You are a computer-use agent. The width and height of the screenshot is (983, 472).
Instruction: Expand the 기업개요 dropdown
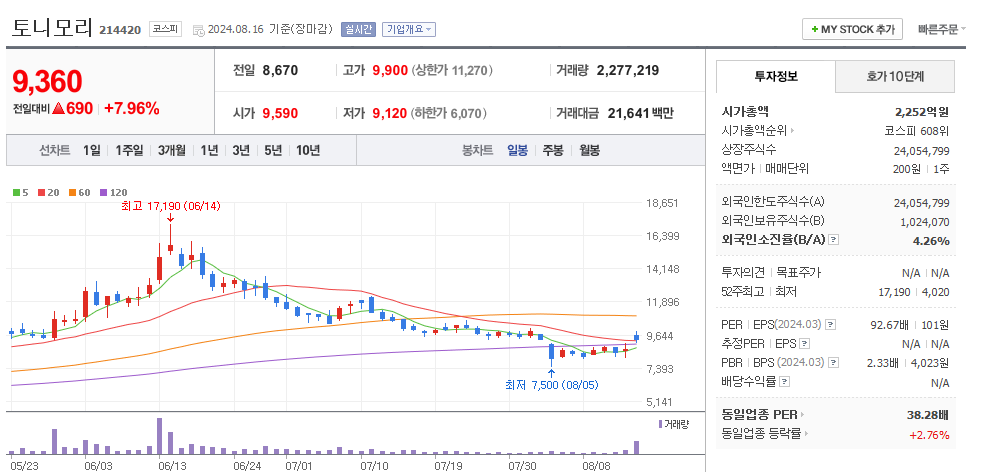tap(409, 29)
